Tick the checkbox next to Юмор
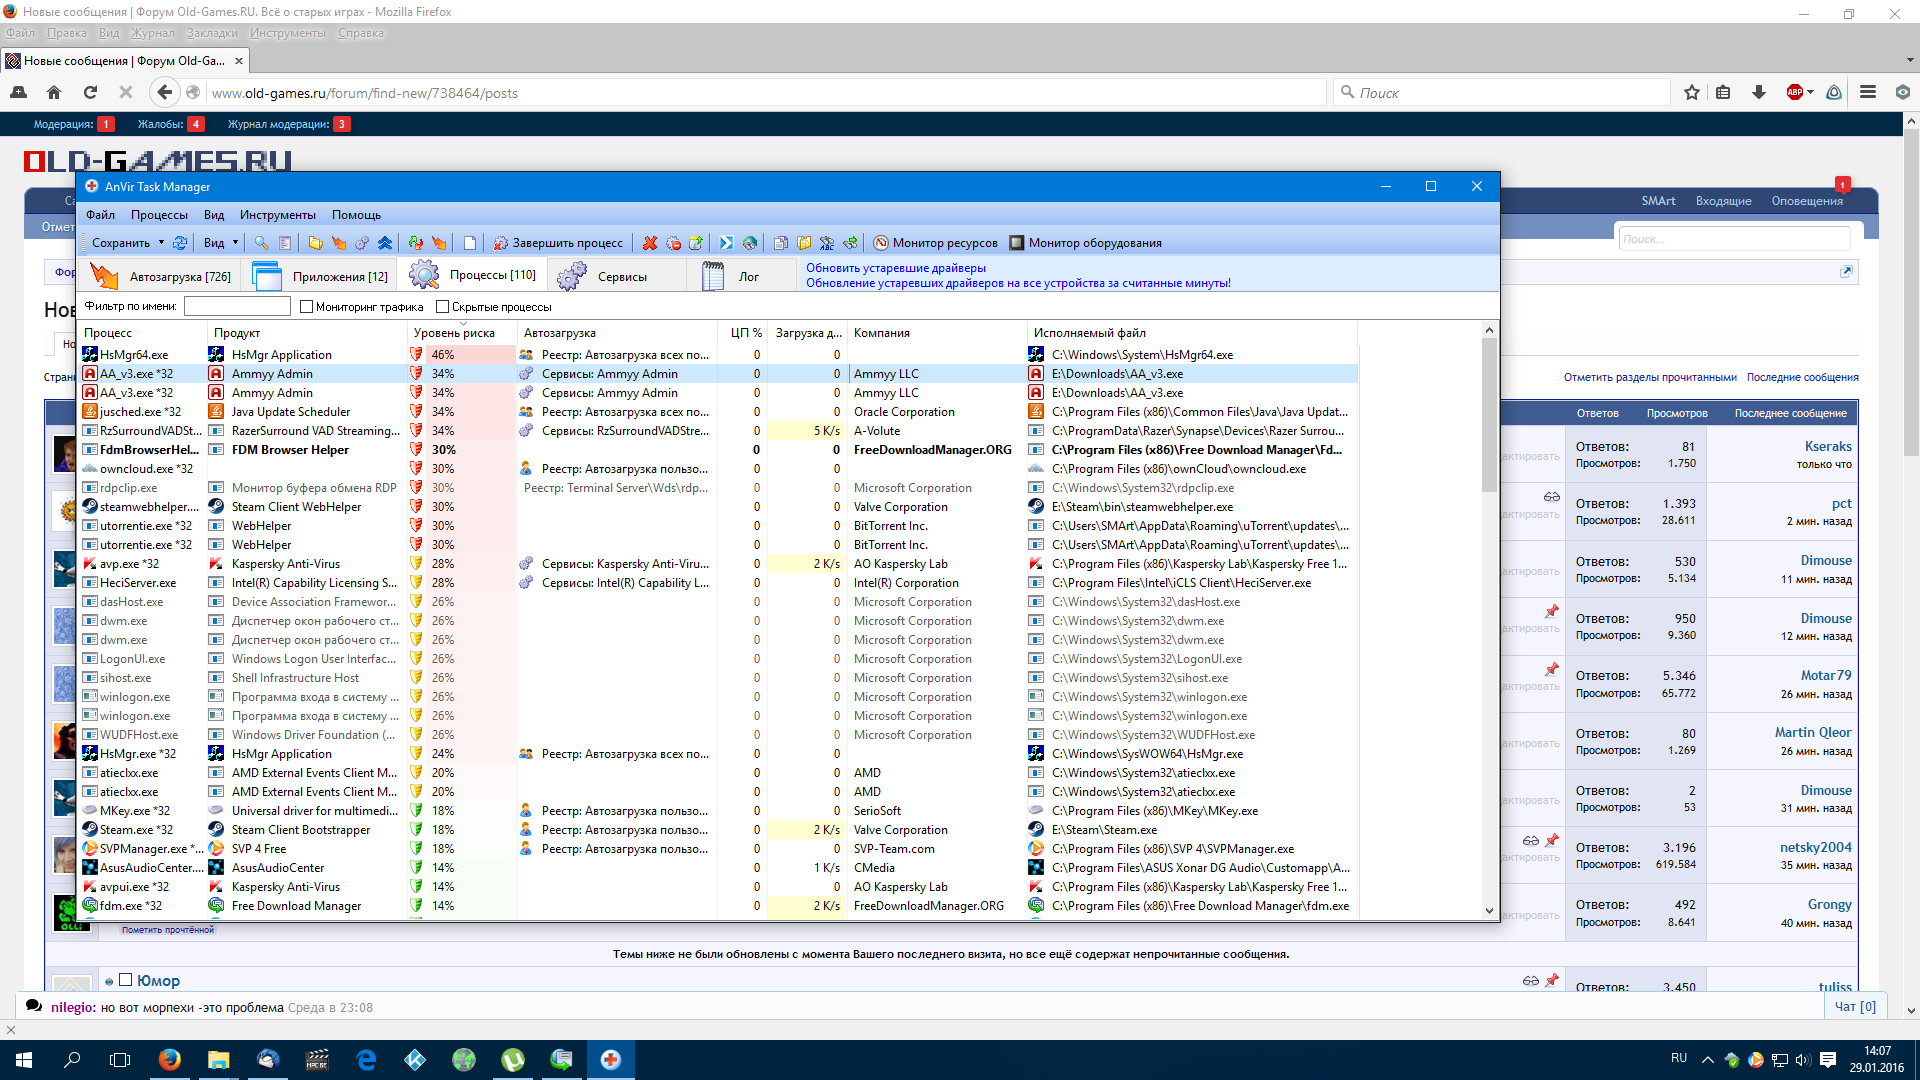1920x1080 pixels. click(x=126, y=980)
